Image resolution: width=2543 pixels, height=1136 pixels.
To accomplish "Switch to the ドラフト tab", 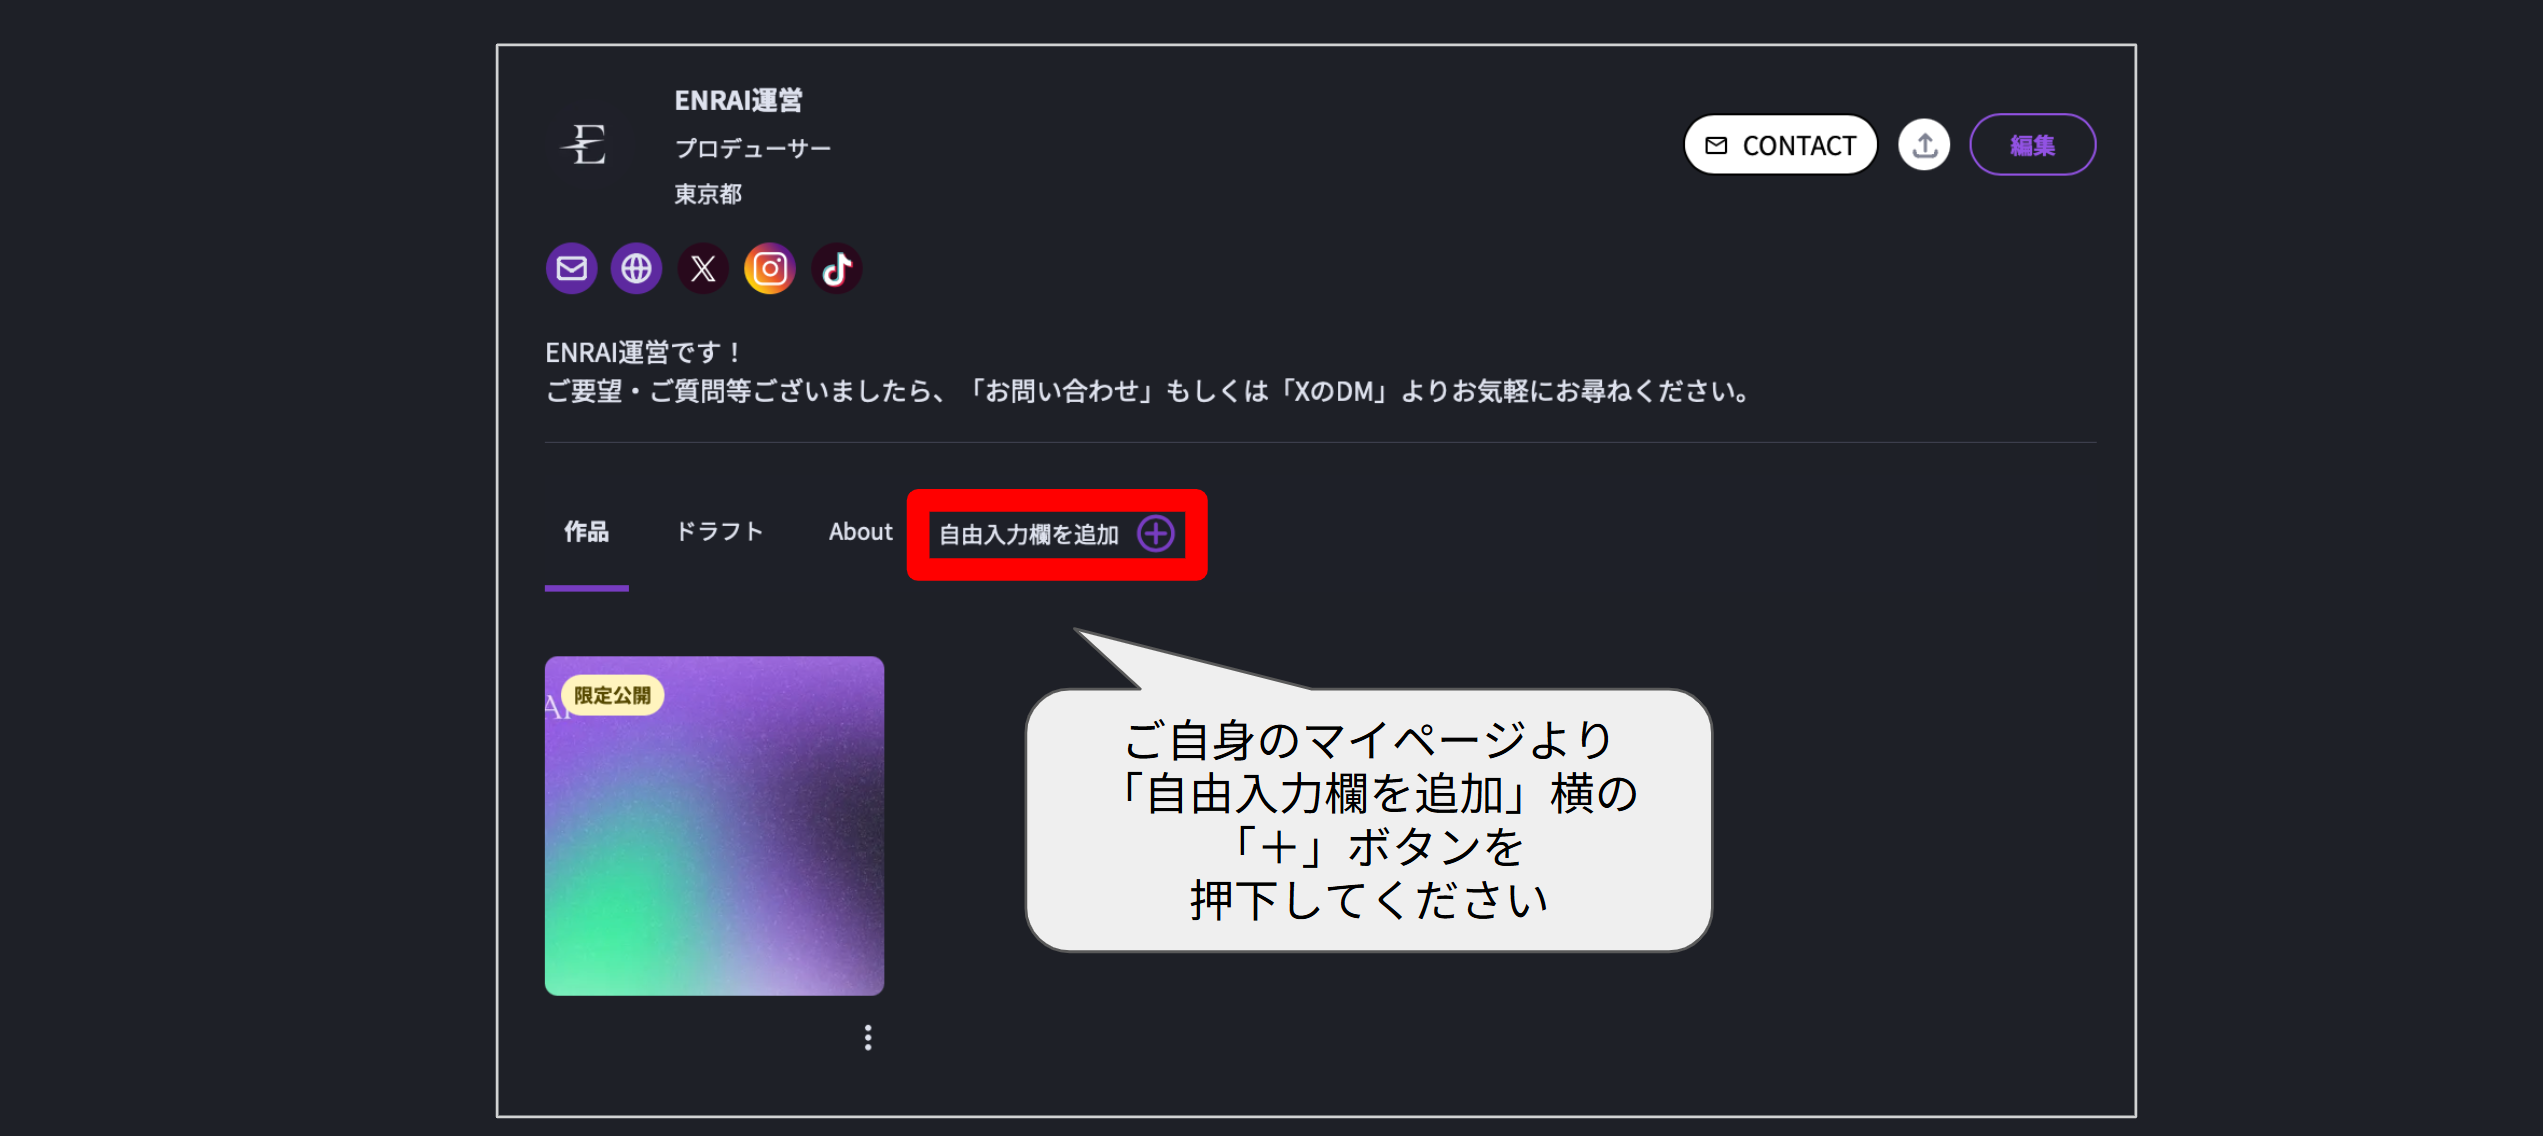I will (x=720, y=532).
